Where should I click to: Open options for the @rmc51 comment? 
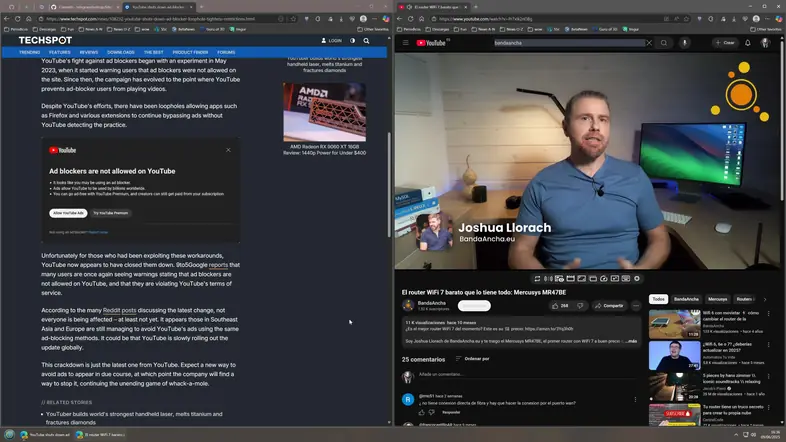coord(635,399)
